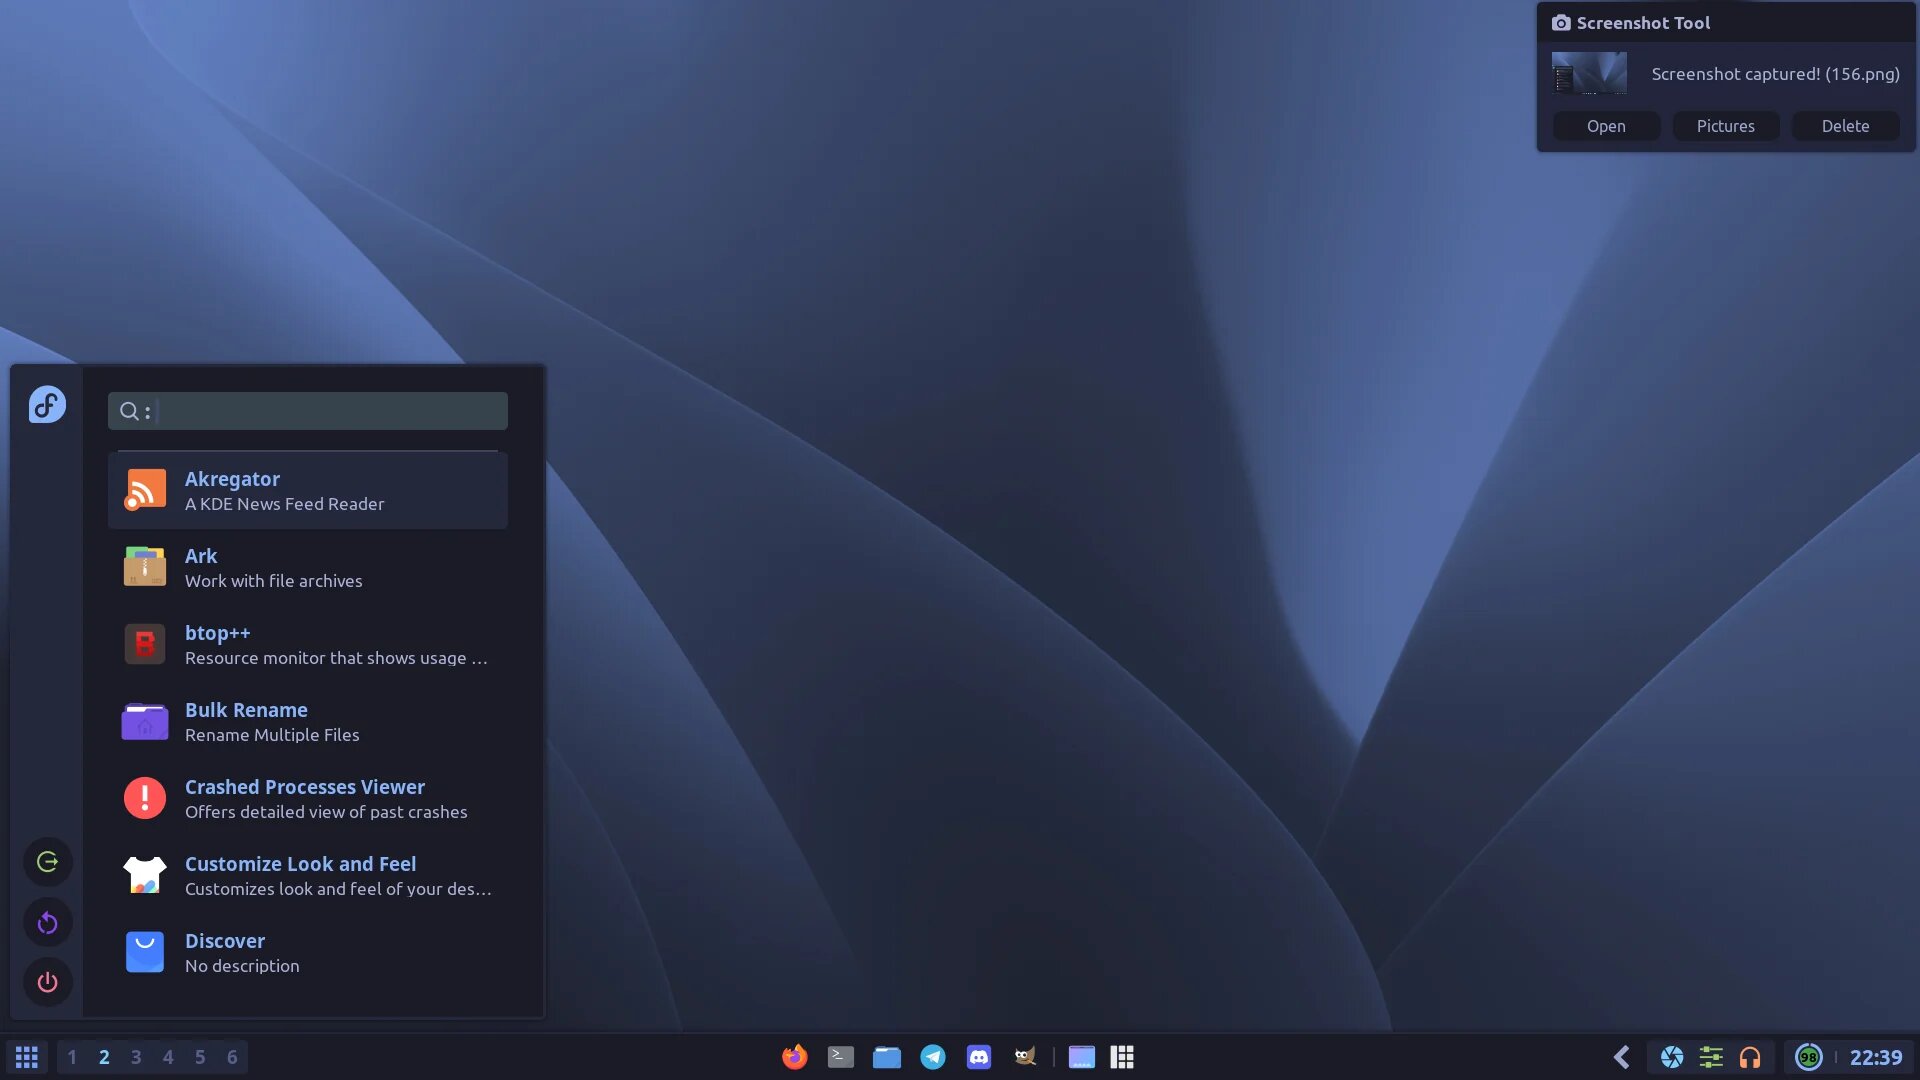The height and width of the screenshot is (1080, 1920).
Task: Open the app launcher grid button
Action: tap(27, 1057)
